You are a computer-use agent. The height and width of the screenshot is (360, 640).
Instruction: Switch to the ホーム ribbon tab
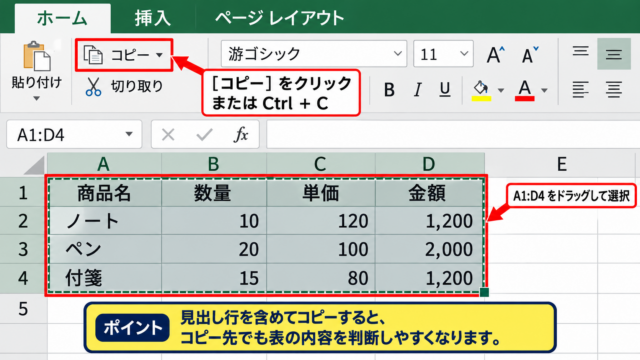pyautogui.click(x=62, y=18)
